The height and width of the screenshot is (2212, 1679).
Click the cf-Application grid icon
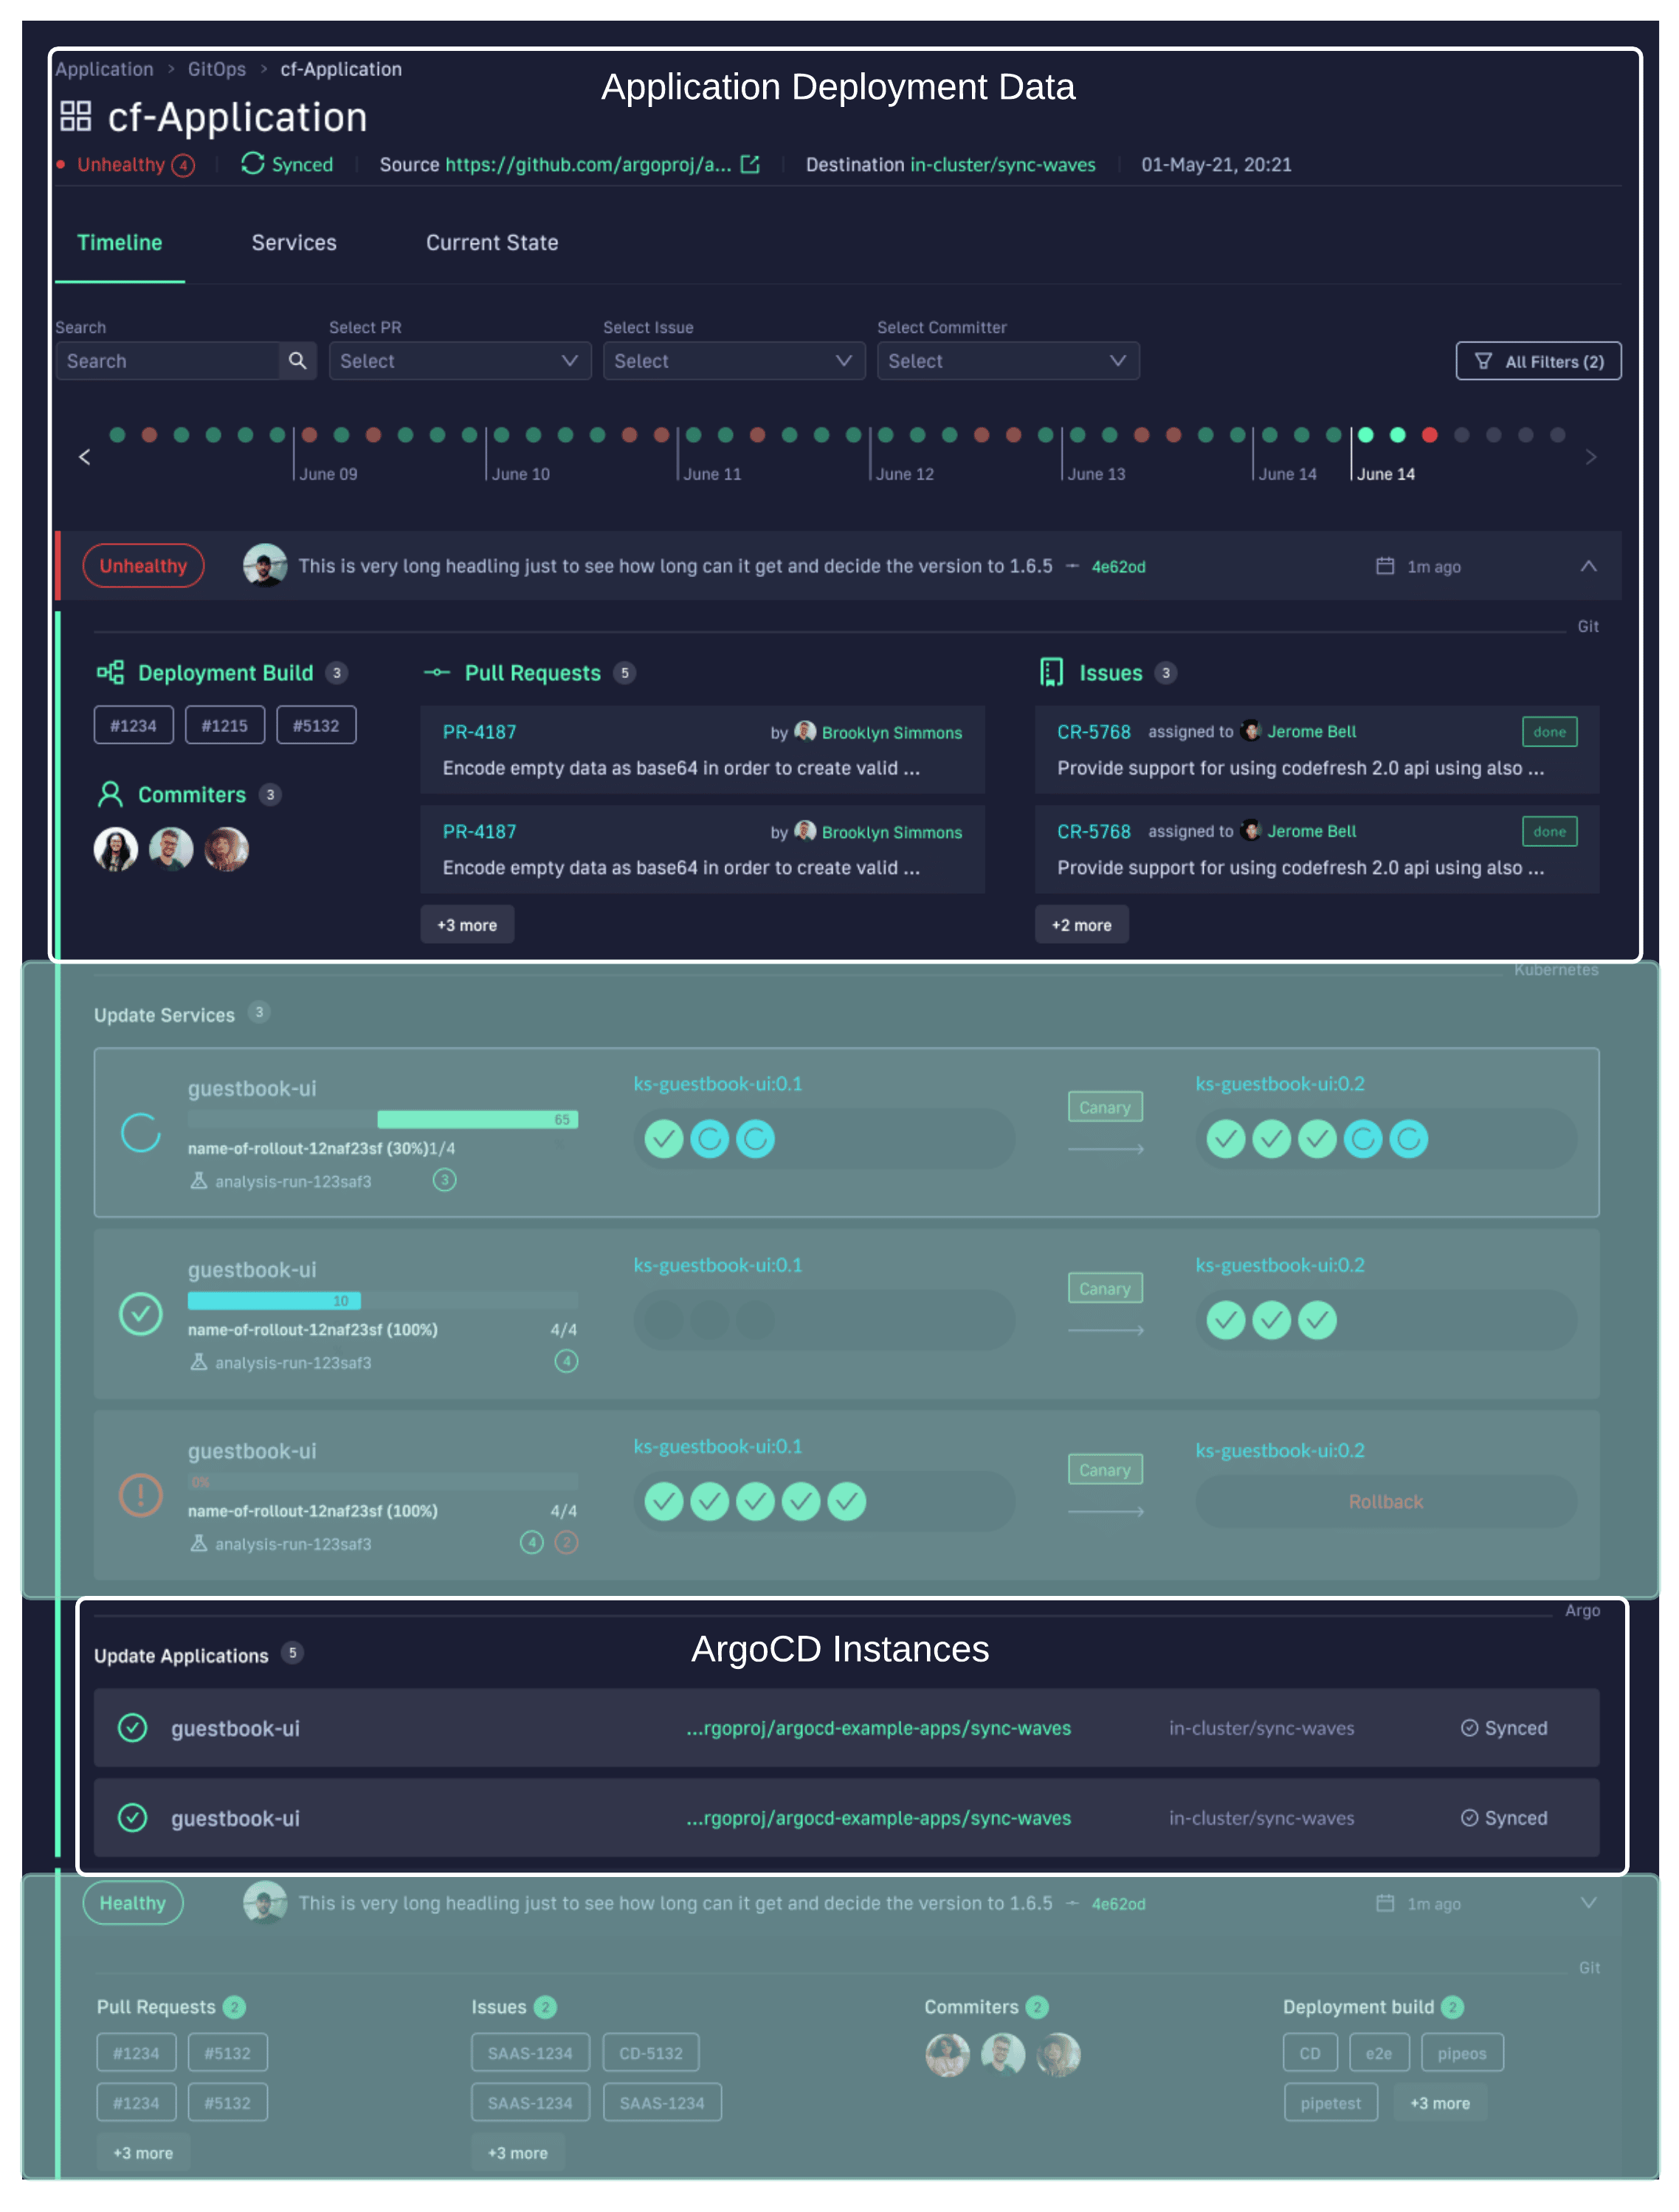[76, 117]
